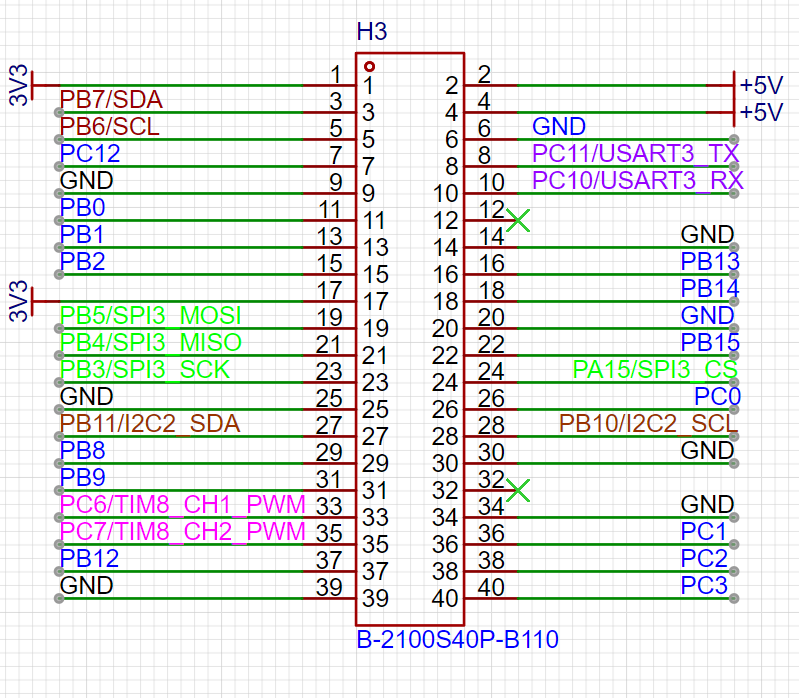Click the B-2100S40P-B110 part name text

(457, 639)
